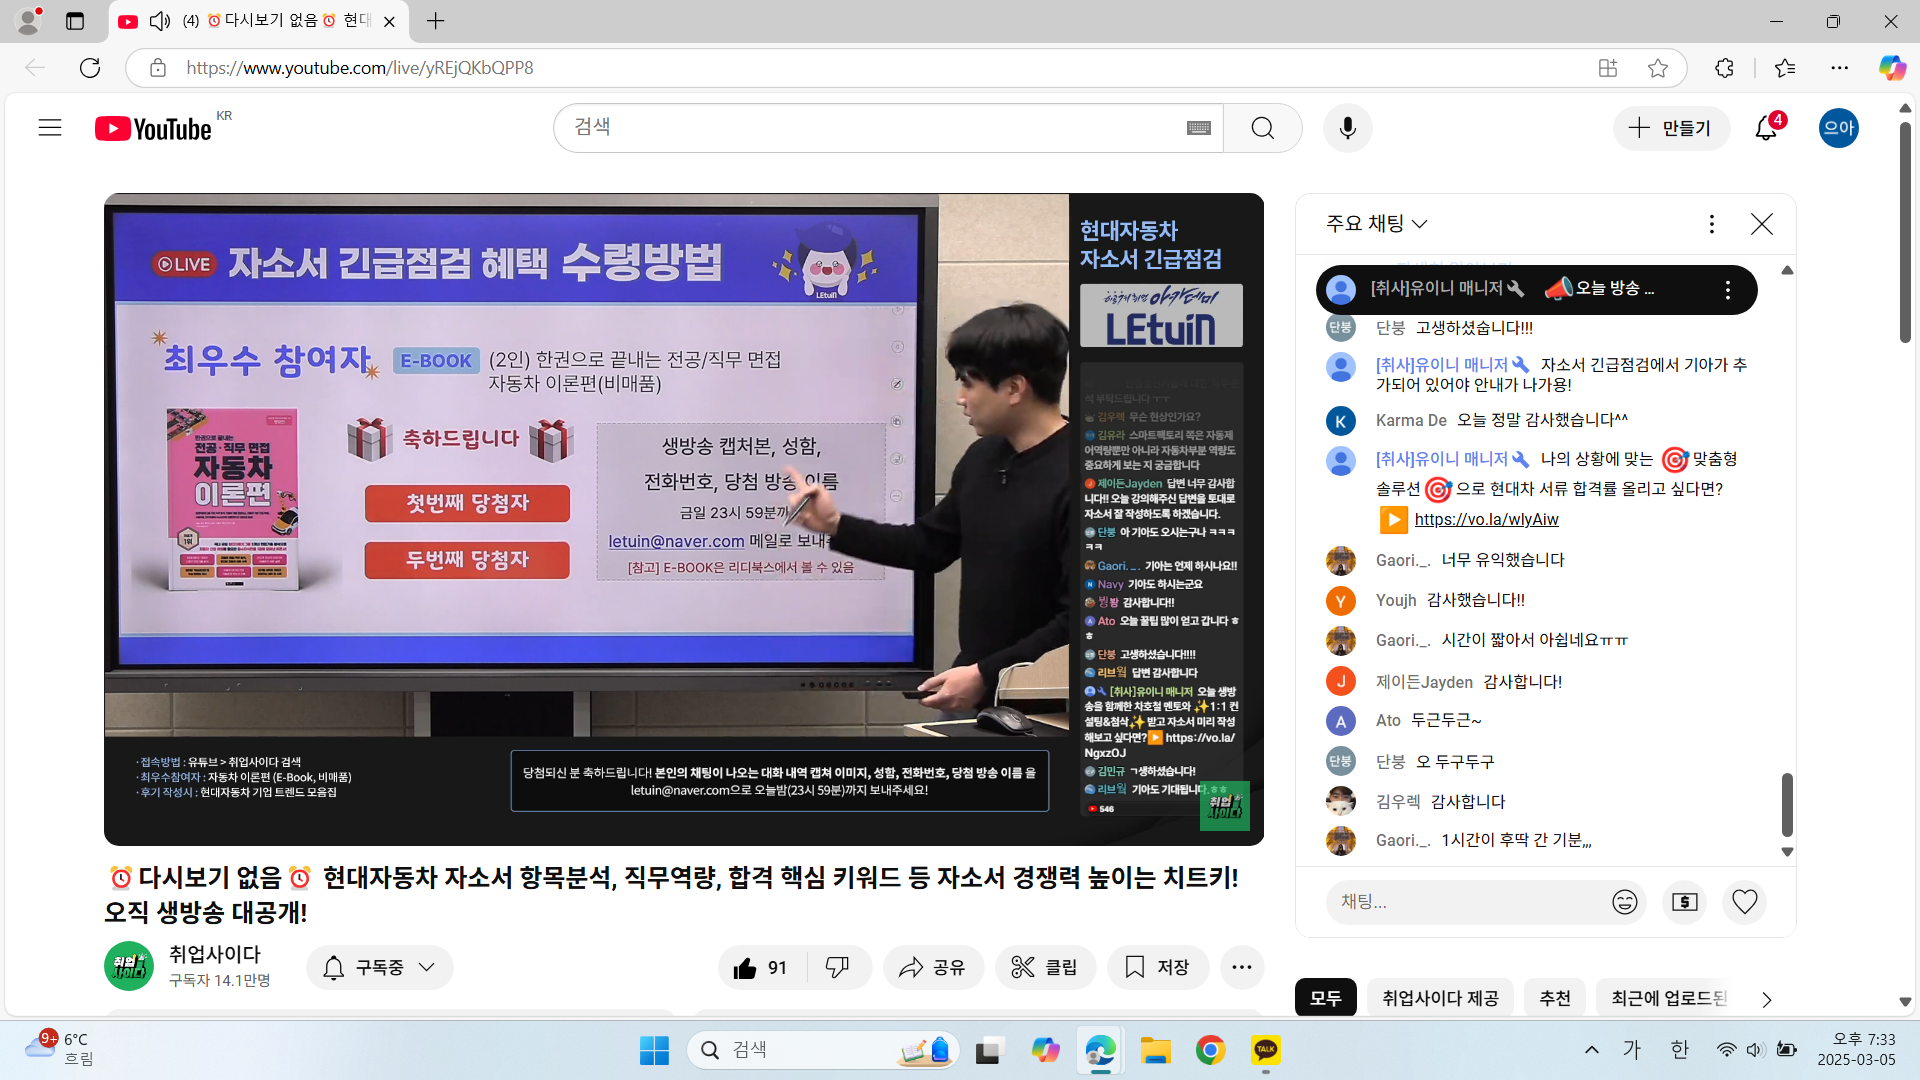
Task: Click the browser address bar URL
Action: (360, 68)
